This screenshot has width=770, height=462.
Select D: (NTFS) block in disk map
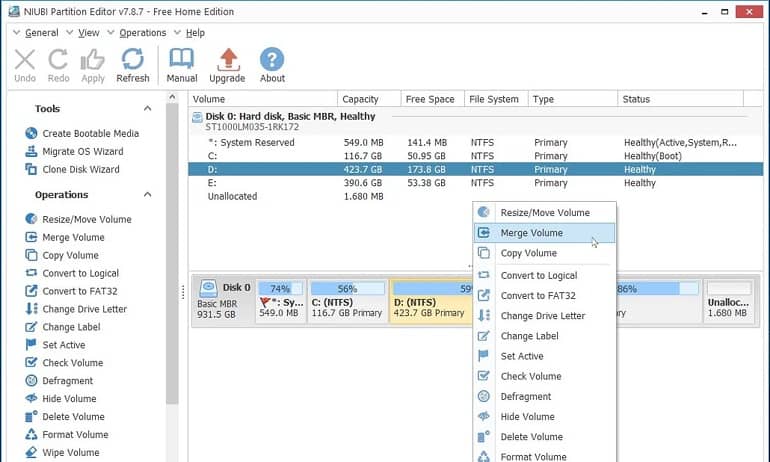pos(432,301)
